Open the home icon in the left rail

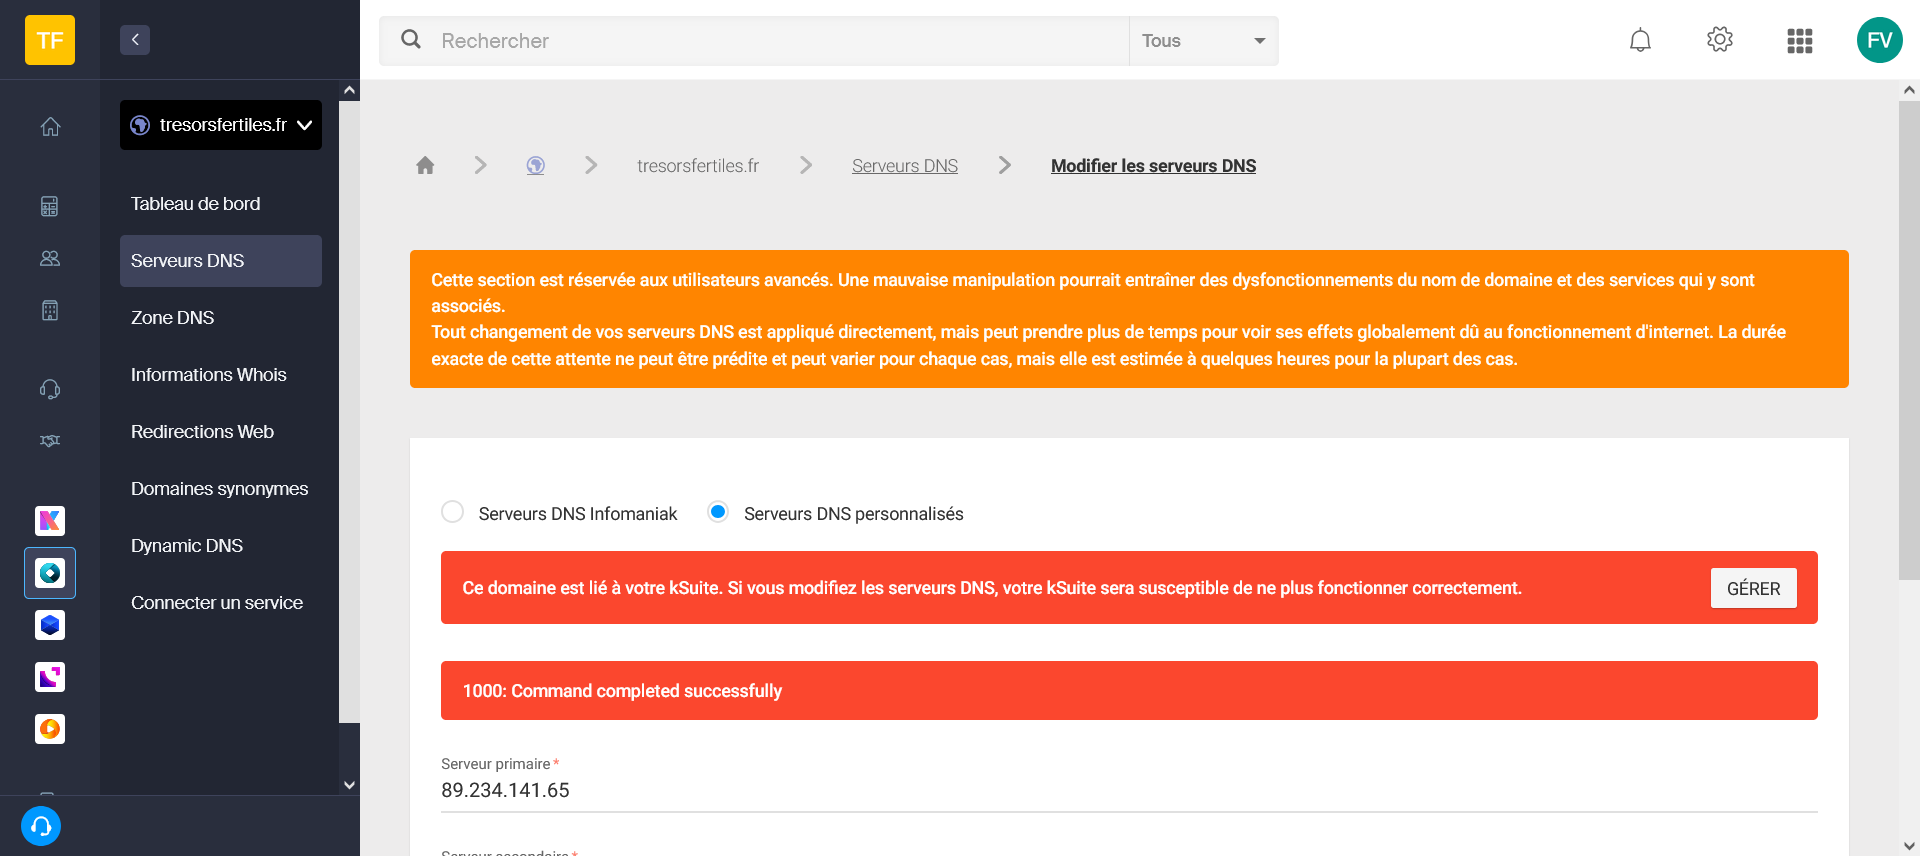click(50, 127)
